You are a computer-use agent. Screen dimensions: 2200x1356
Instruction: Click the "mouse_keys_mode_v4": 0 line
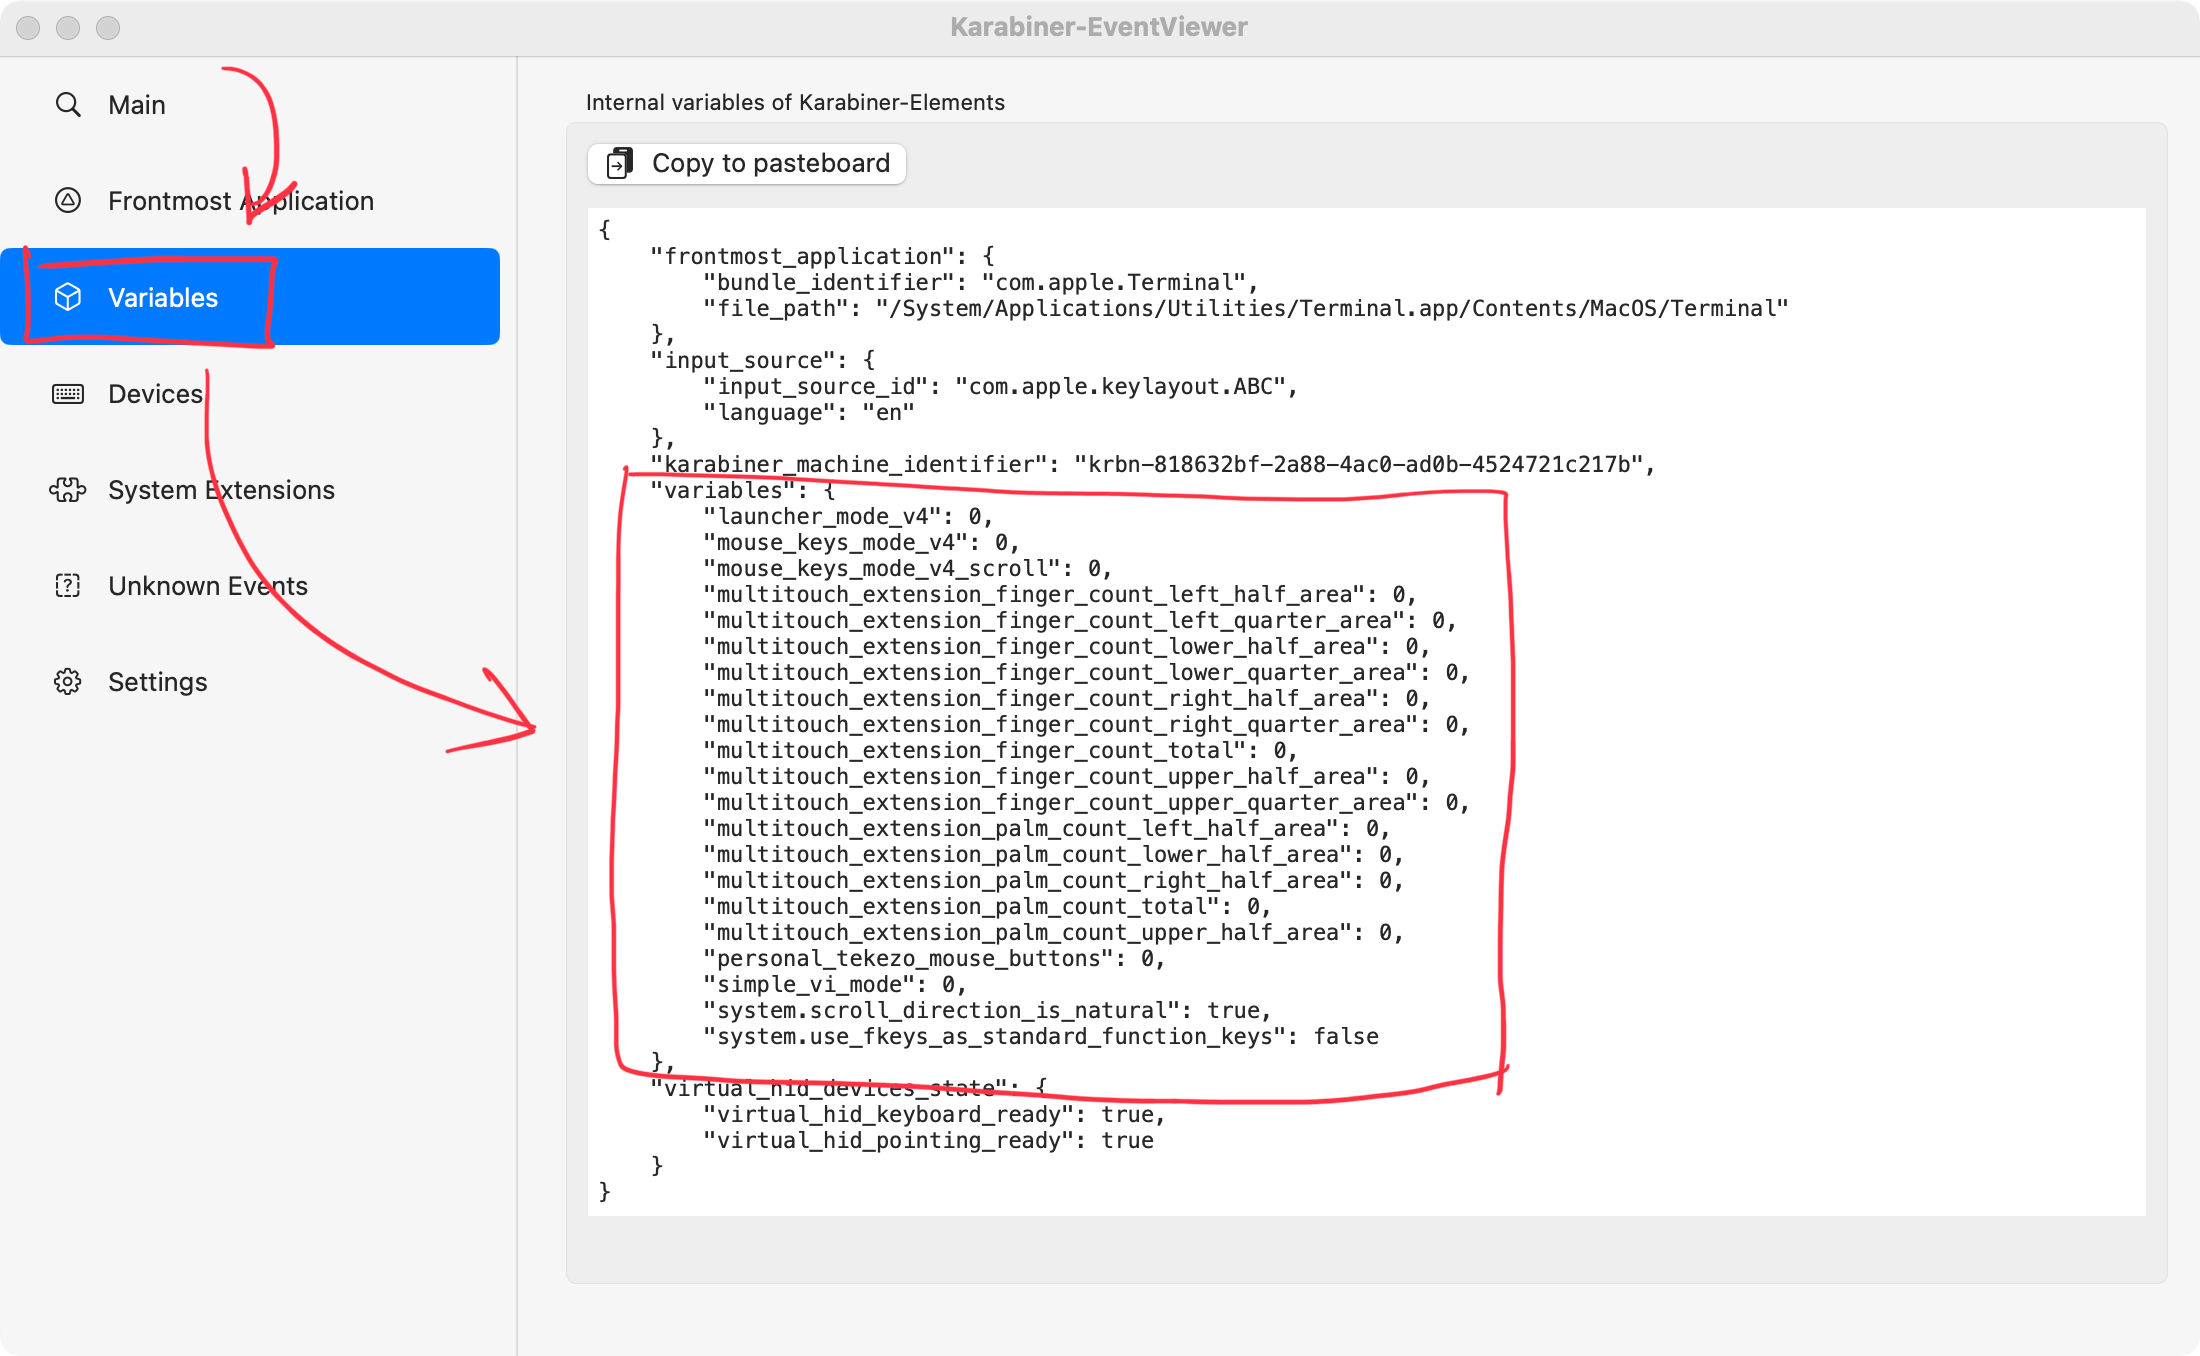[x=860, y=542]
